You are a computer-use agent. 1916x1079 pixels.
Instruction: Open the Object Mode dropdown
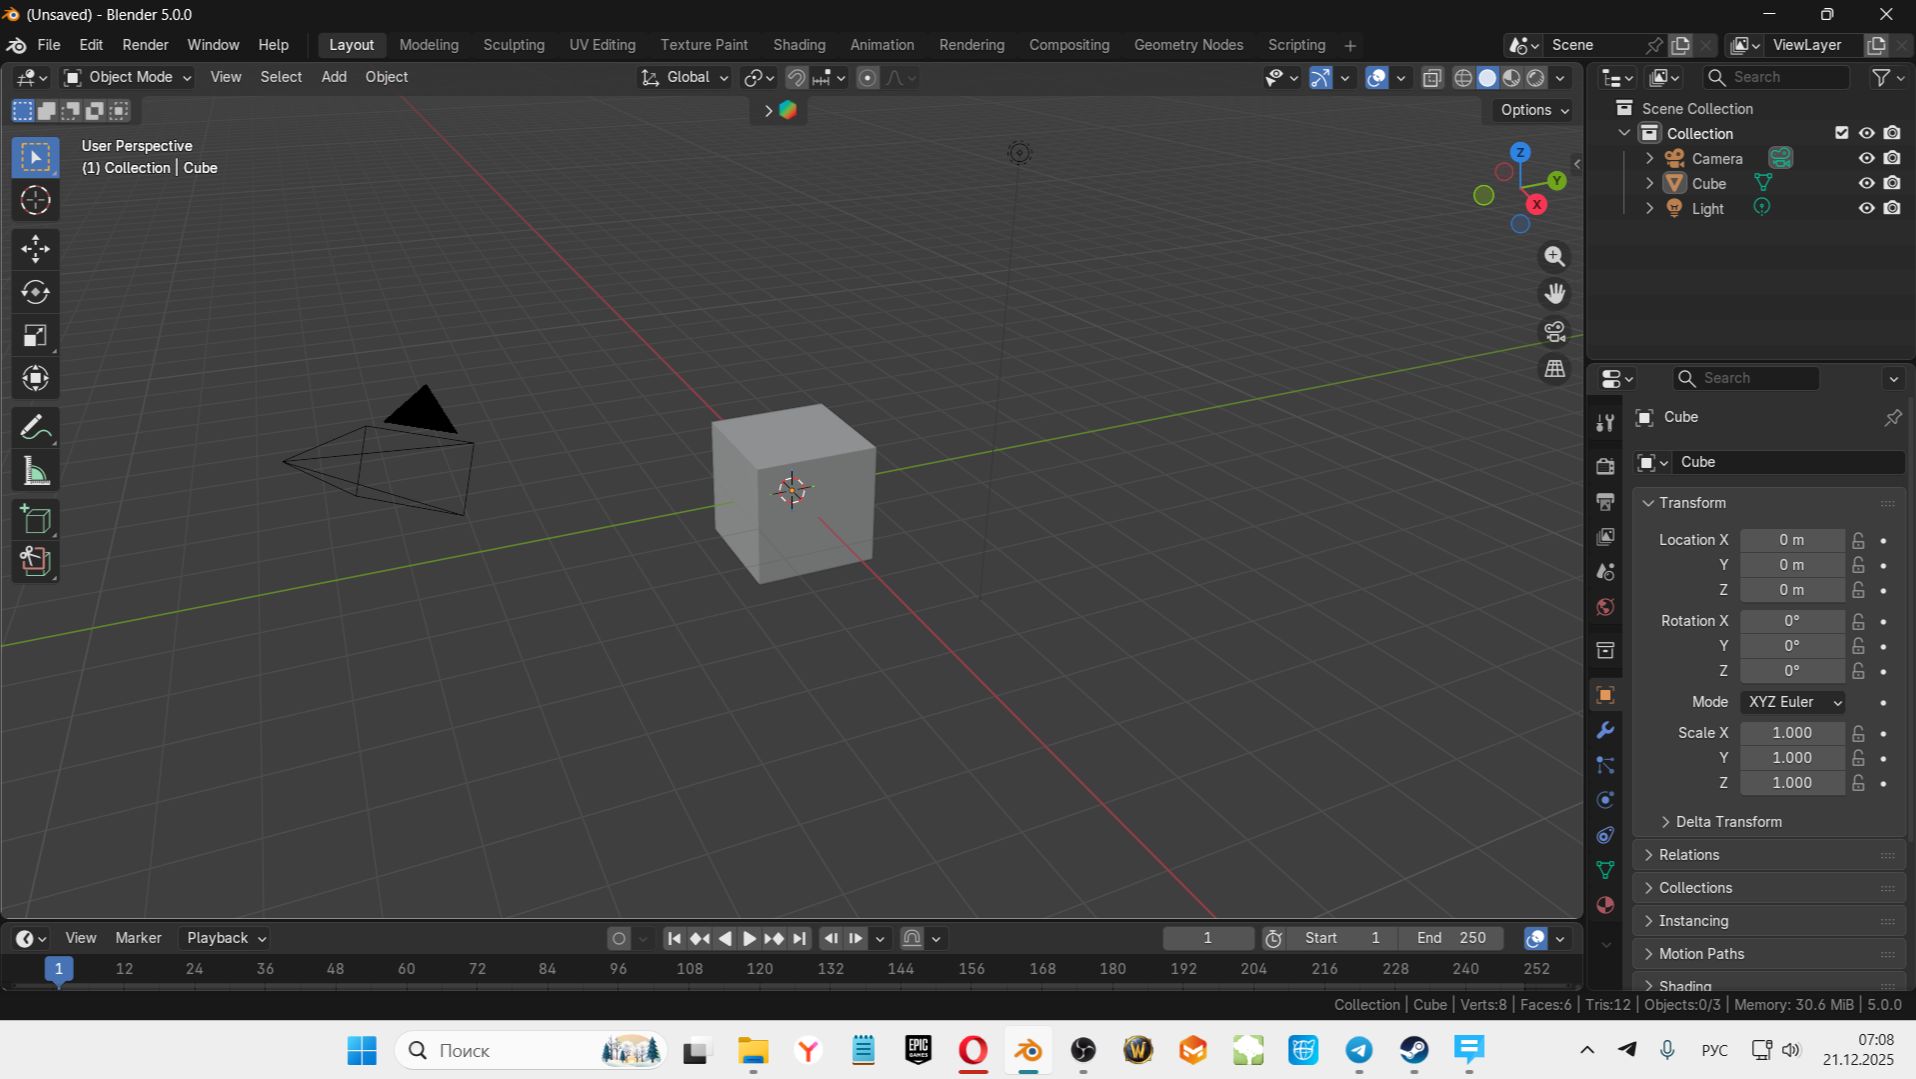[x=127, y=77]
